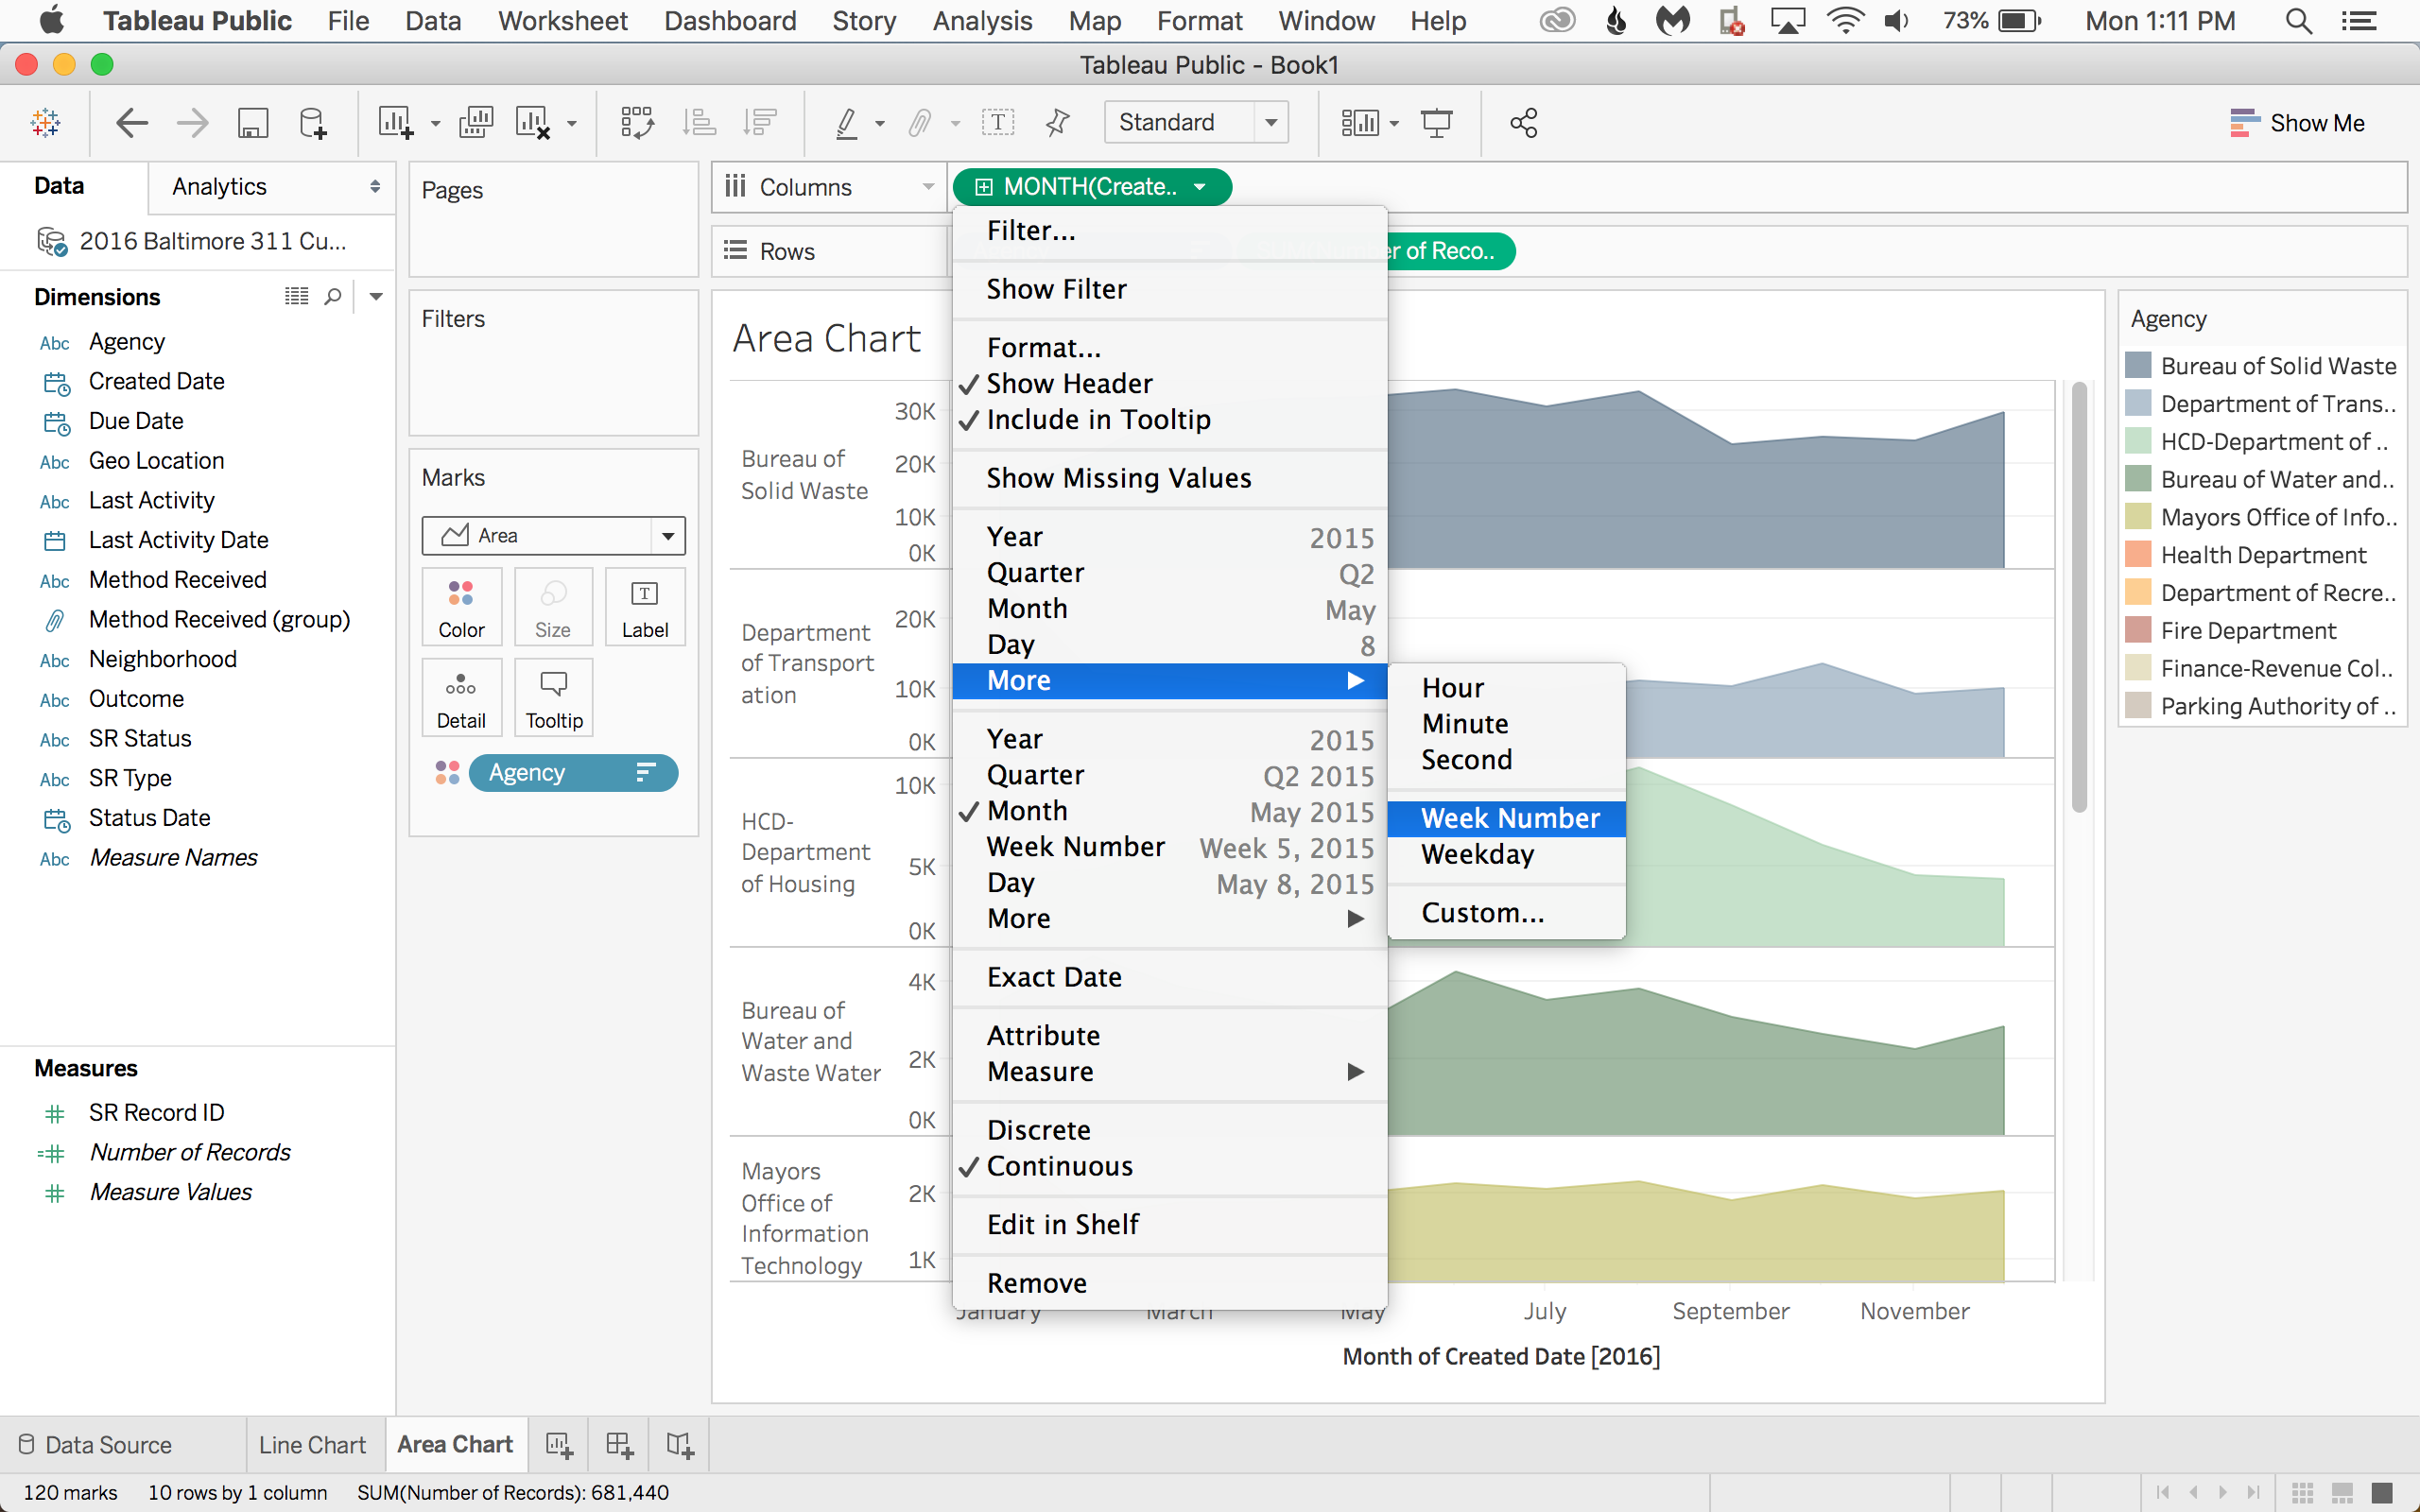Open the new worksheet icon dropdown arrow
Image resolution: width=2420 pixels, height=1512 pixels.
click(x=435, y=124)
